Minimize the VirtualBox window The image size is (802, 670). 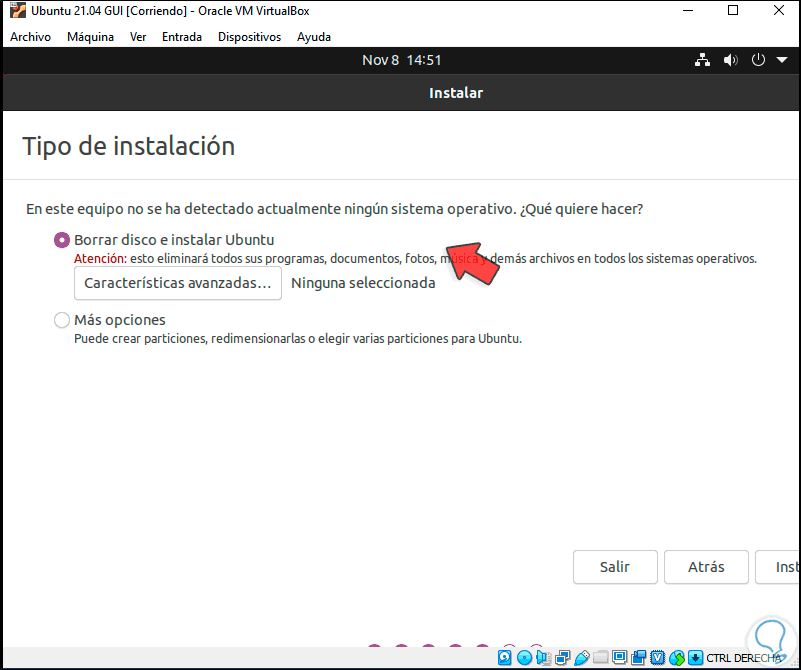point(688,10)
